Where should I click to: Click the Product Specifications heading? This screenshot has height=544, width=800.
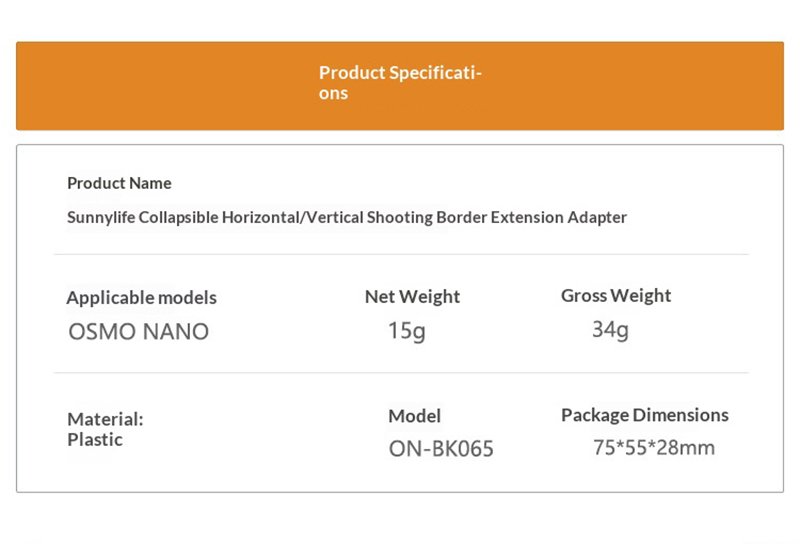point(400,82)
